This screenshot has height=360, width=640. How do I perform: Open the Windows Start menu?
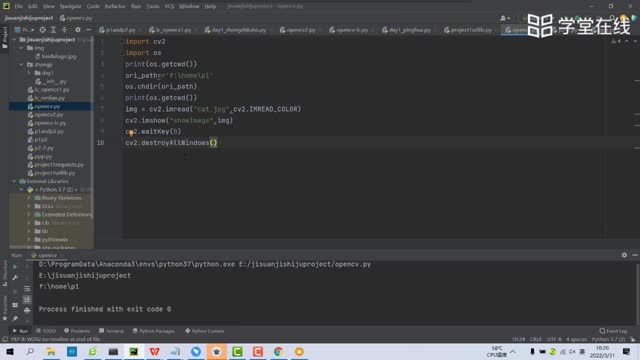[10, 351]
